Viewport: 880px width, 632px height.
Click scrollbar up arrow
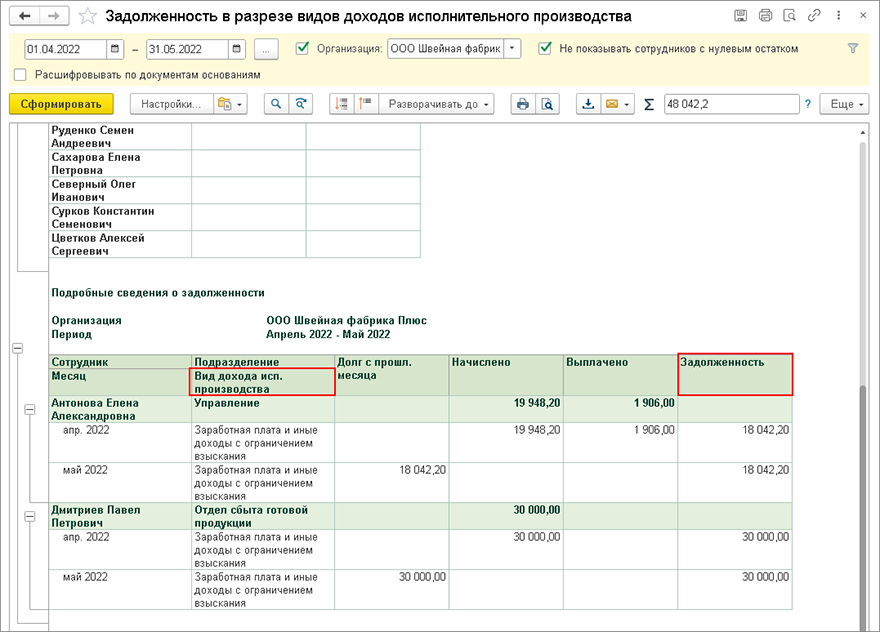click(863, 132)
